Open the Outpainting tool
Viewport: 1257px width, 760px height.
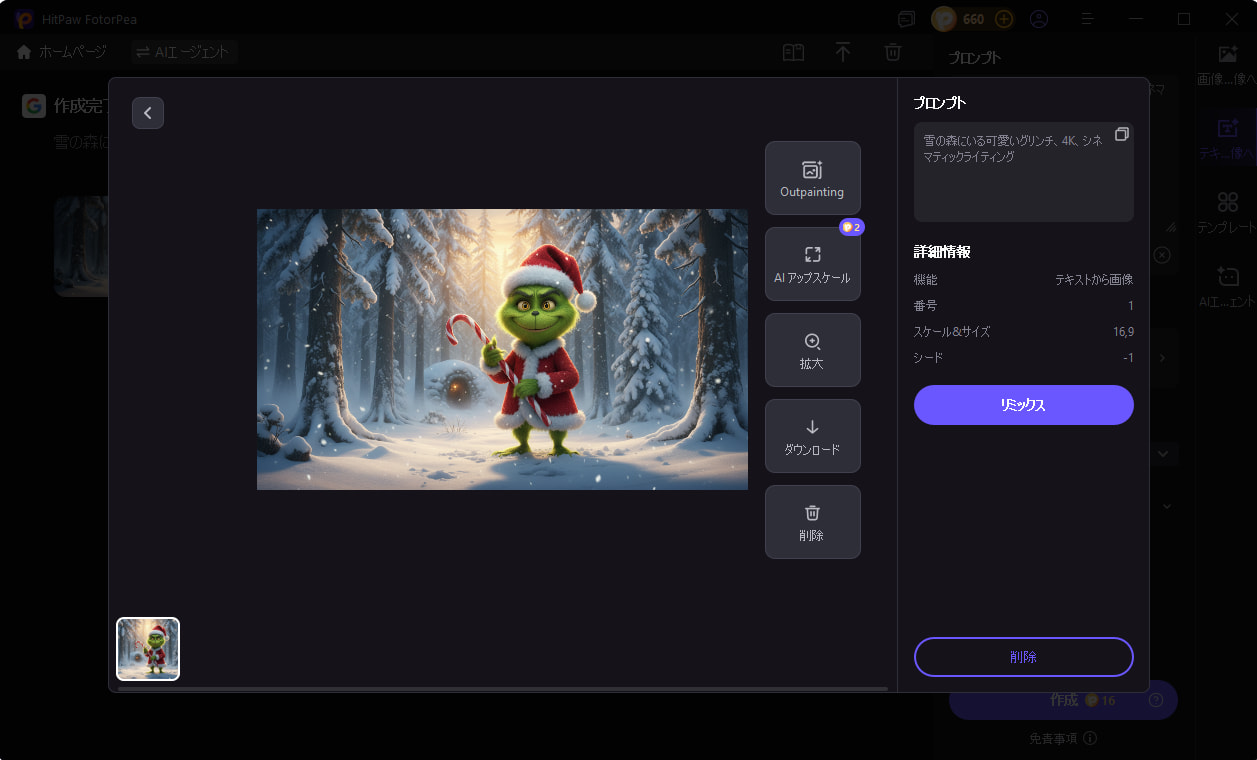coord(812,178)
